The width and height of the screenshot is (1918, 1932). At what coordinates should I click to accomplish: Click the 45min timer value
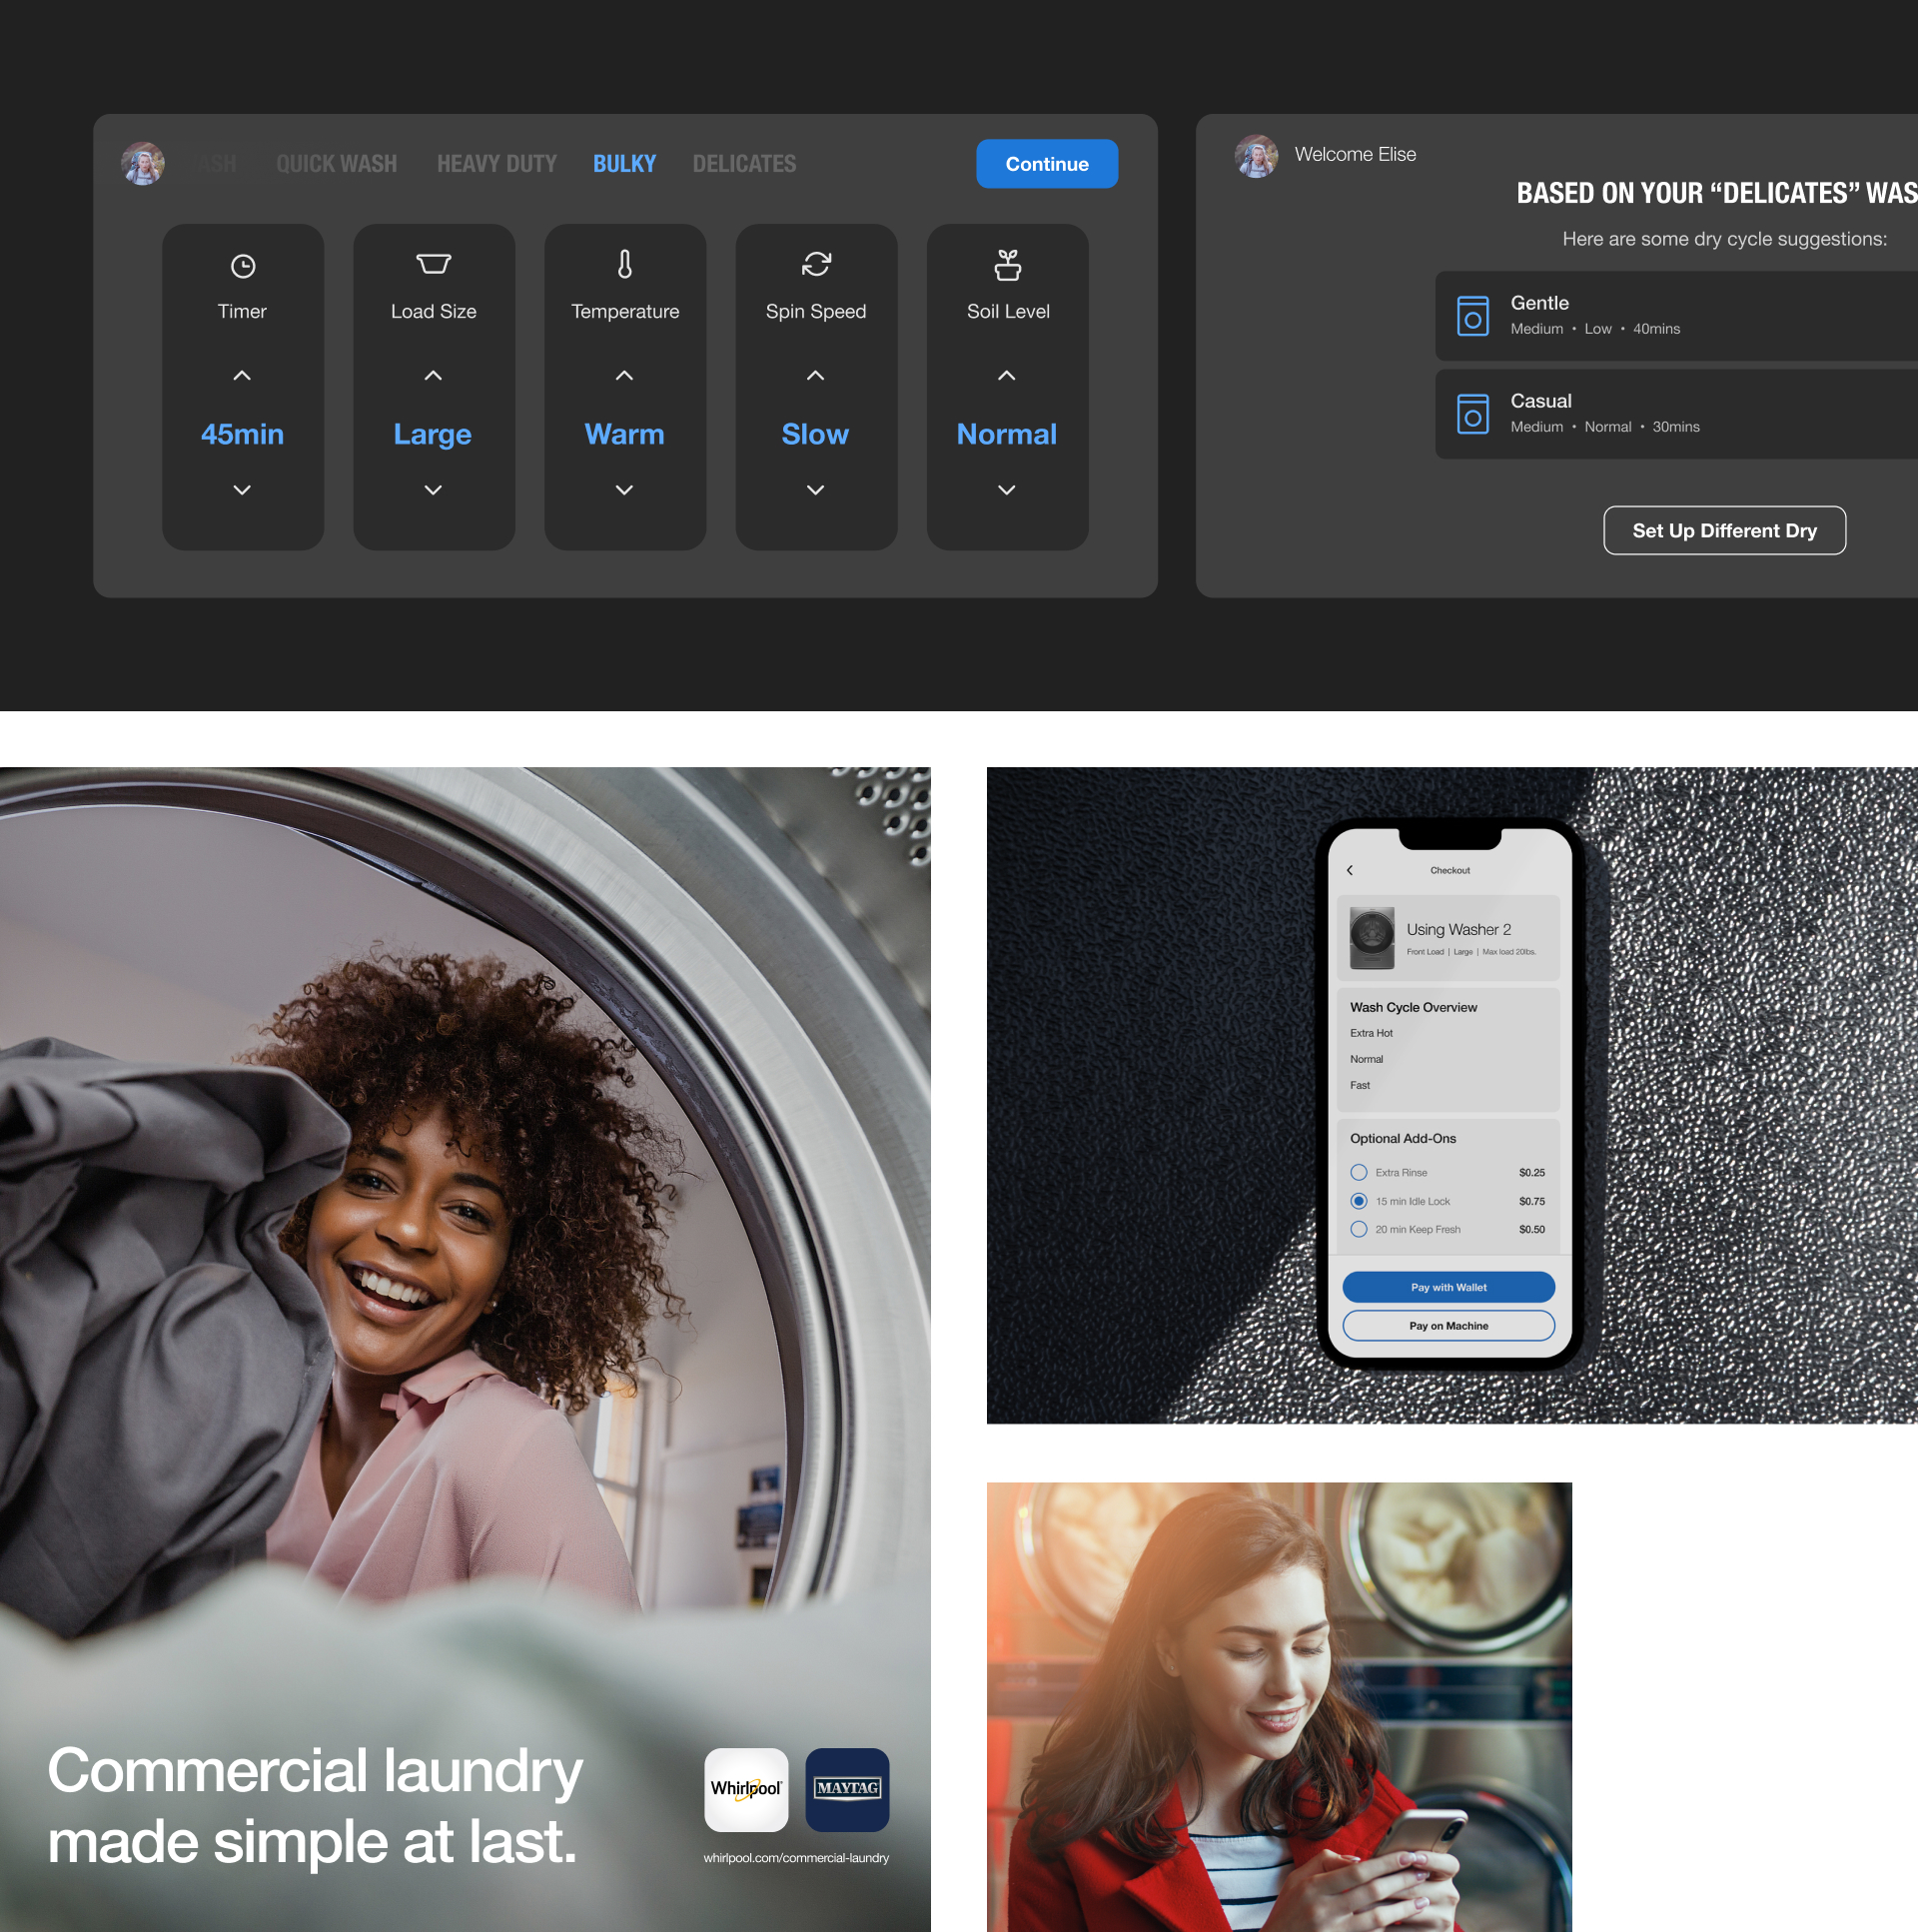pos(242,434)
